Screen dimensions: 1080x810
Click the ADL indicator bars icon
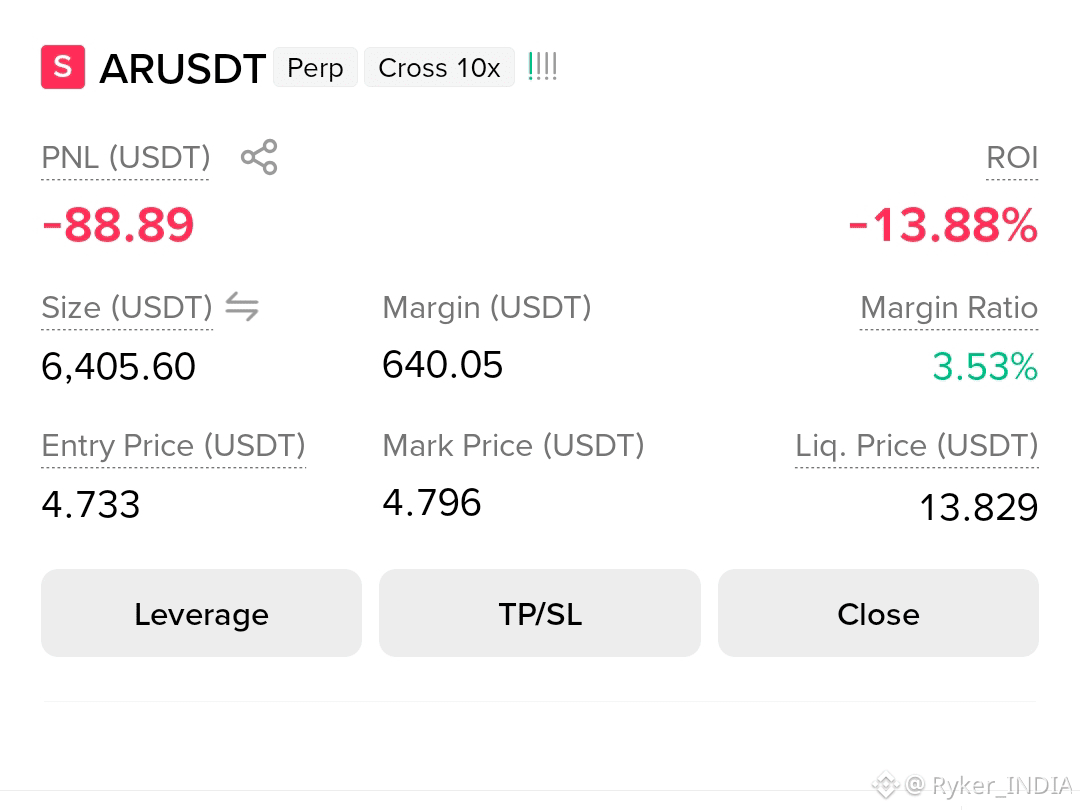(x=542, y=67)
